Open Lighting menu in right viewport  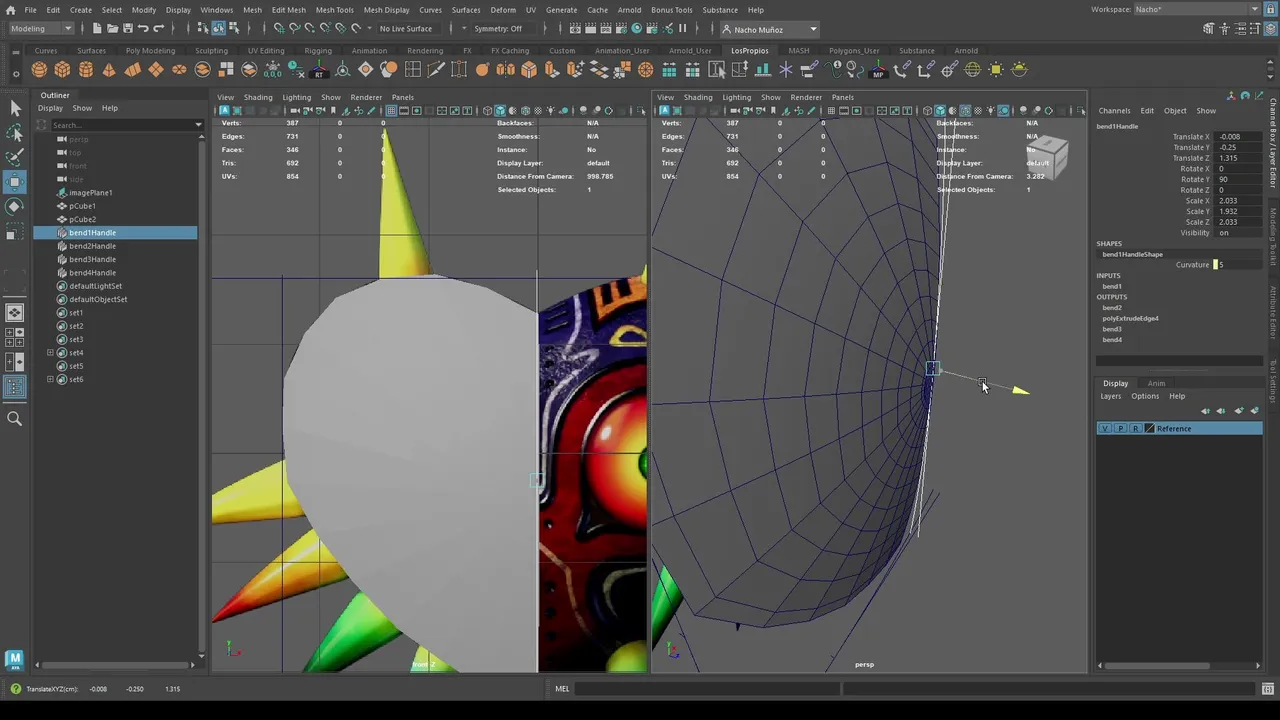(x=736, y=97)
